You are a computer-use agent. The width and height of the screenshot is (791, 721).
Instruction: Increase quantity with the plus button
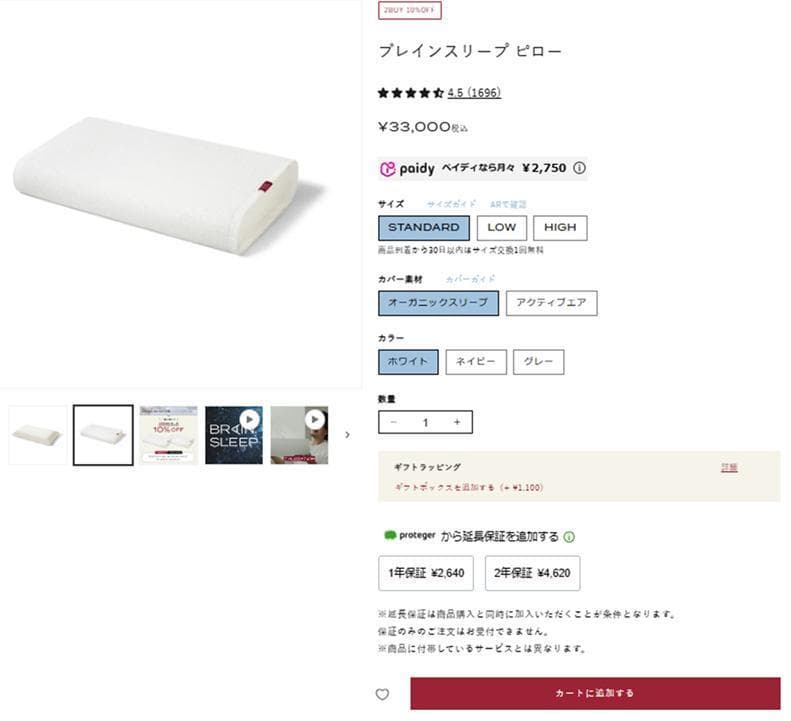457,422
